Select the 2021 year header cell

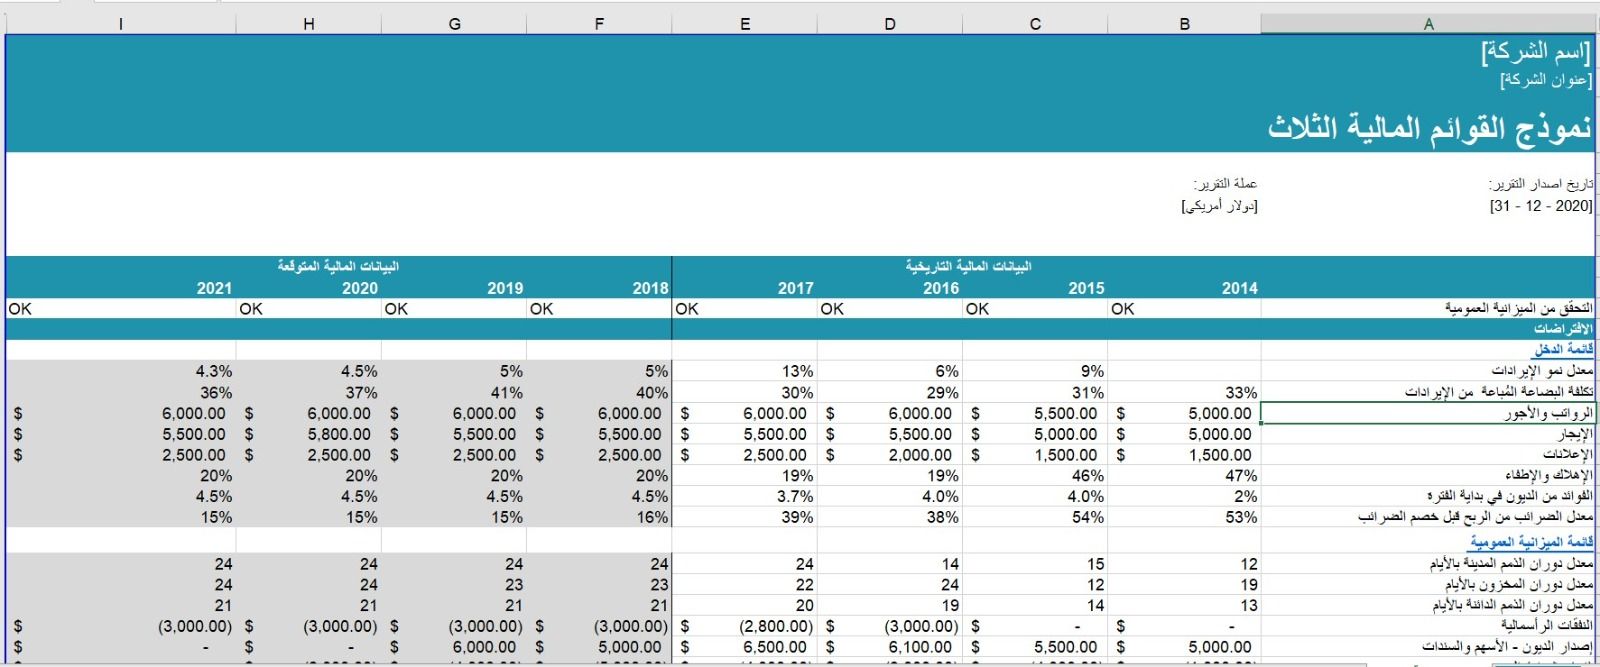214,288
